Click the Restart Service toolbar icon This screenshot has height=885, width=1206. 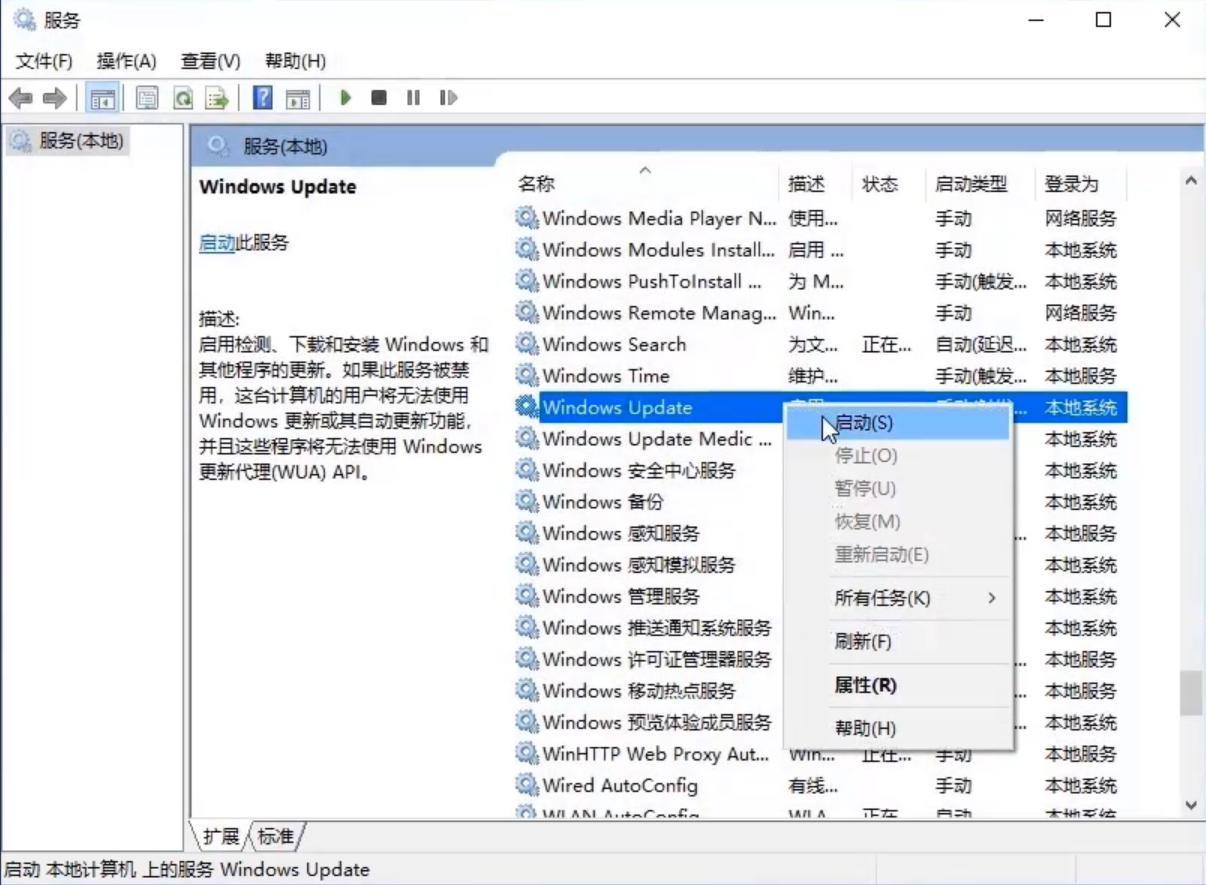click(448, 98)
